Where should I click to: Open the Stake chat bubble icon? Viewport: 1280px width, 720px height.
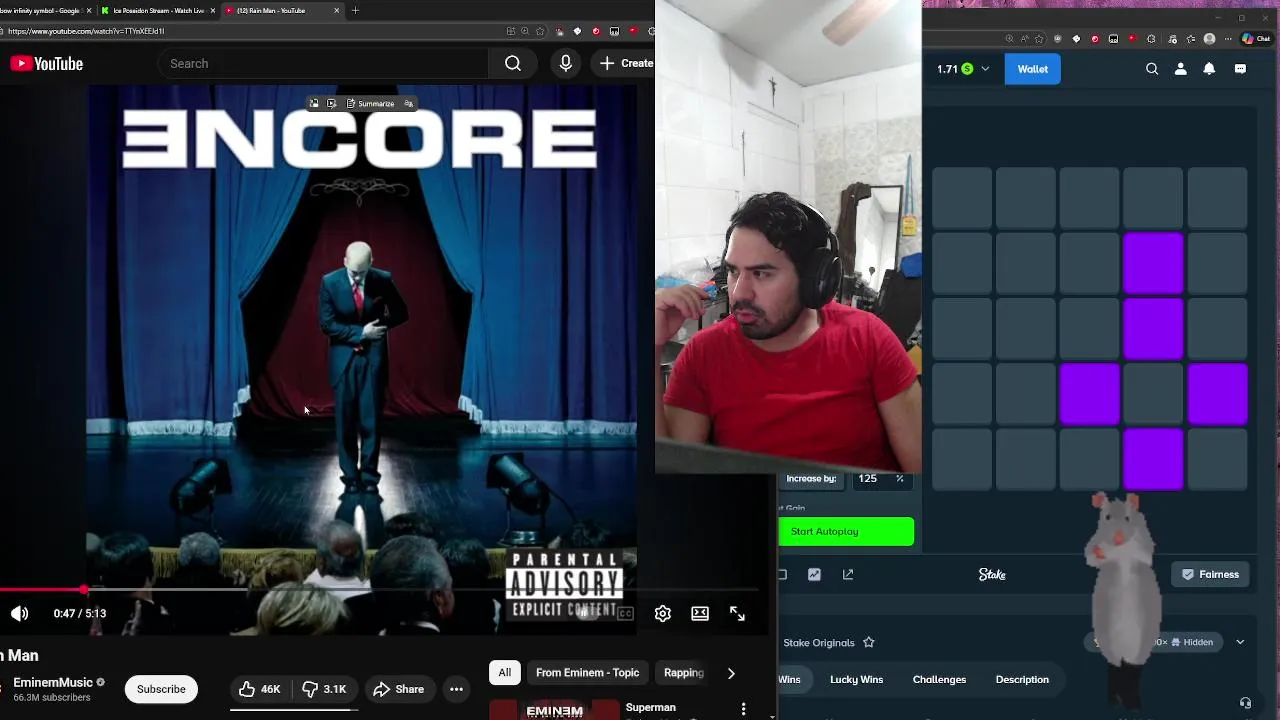point(1240,69)
